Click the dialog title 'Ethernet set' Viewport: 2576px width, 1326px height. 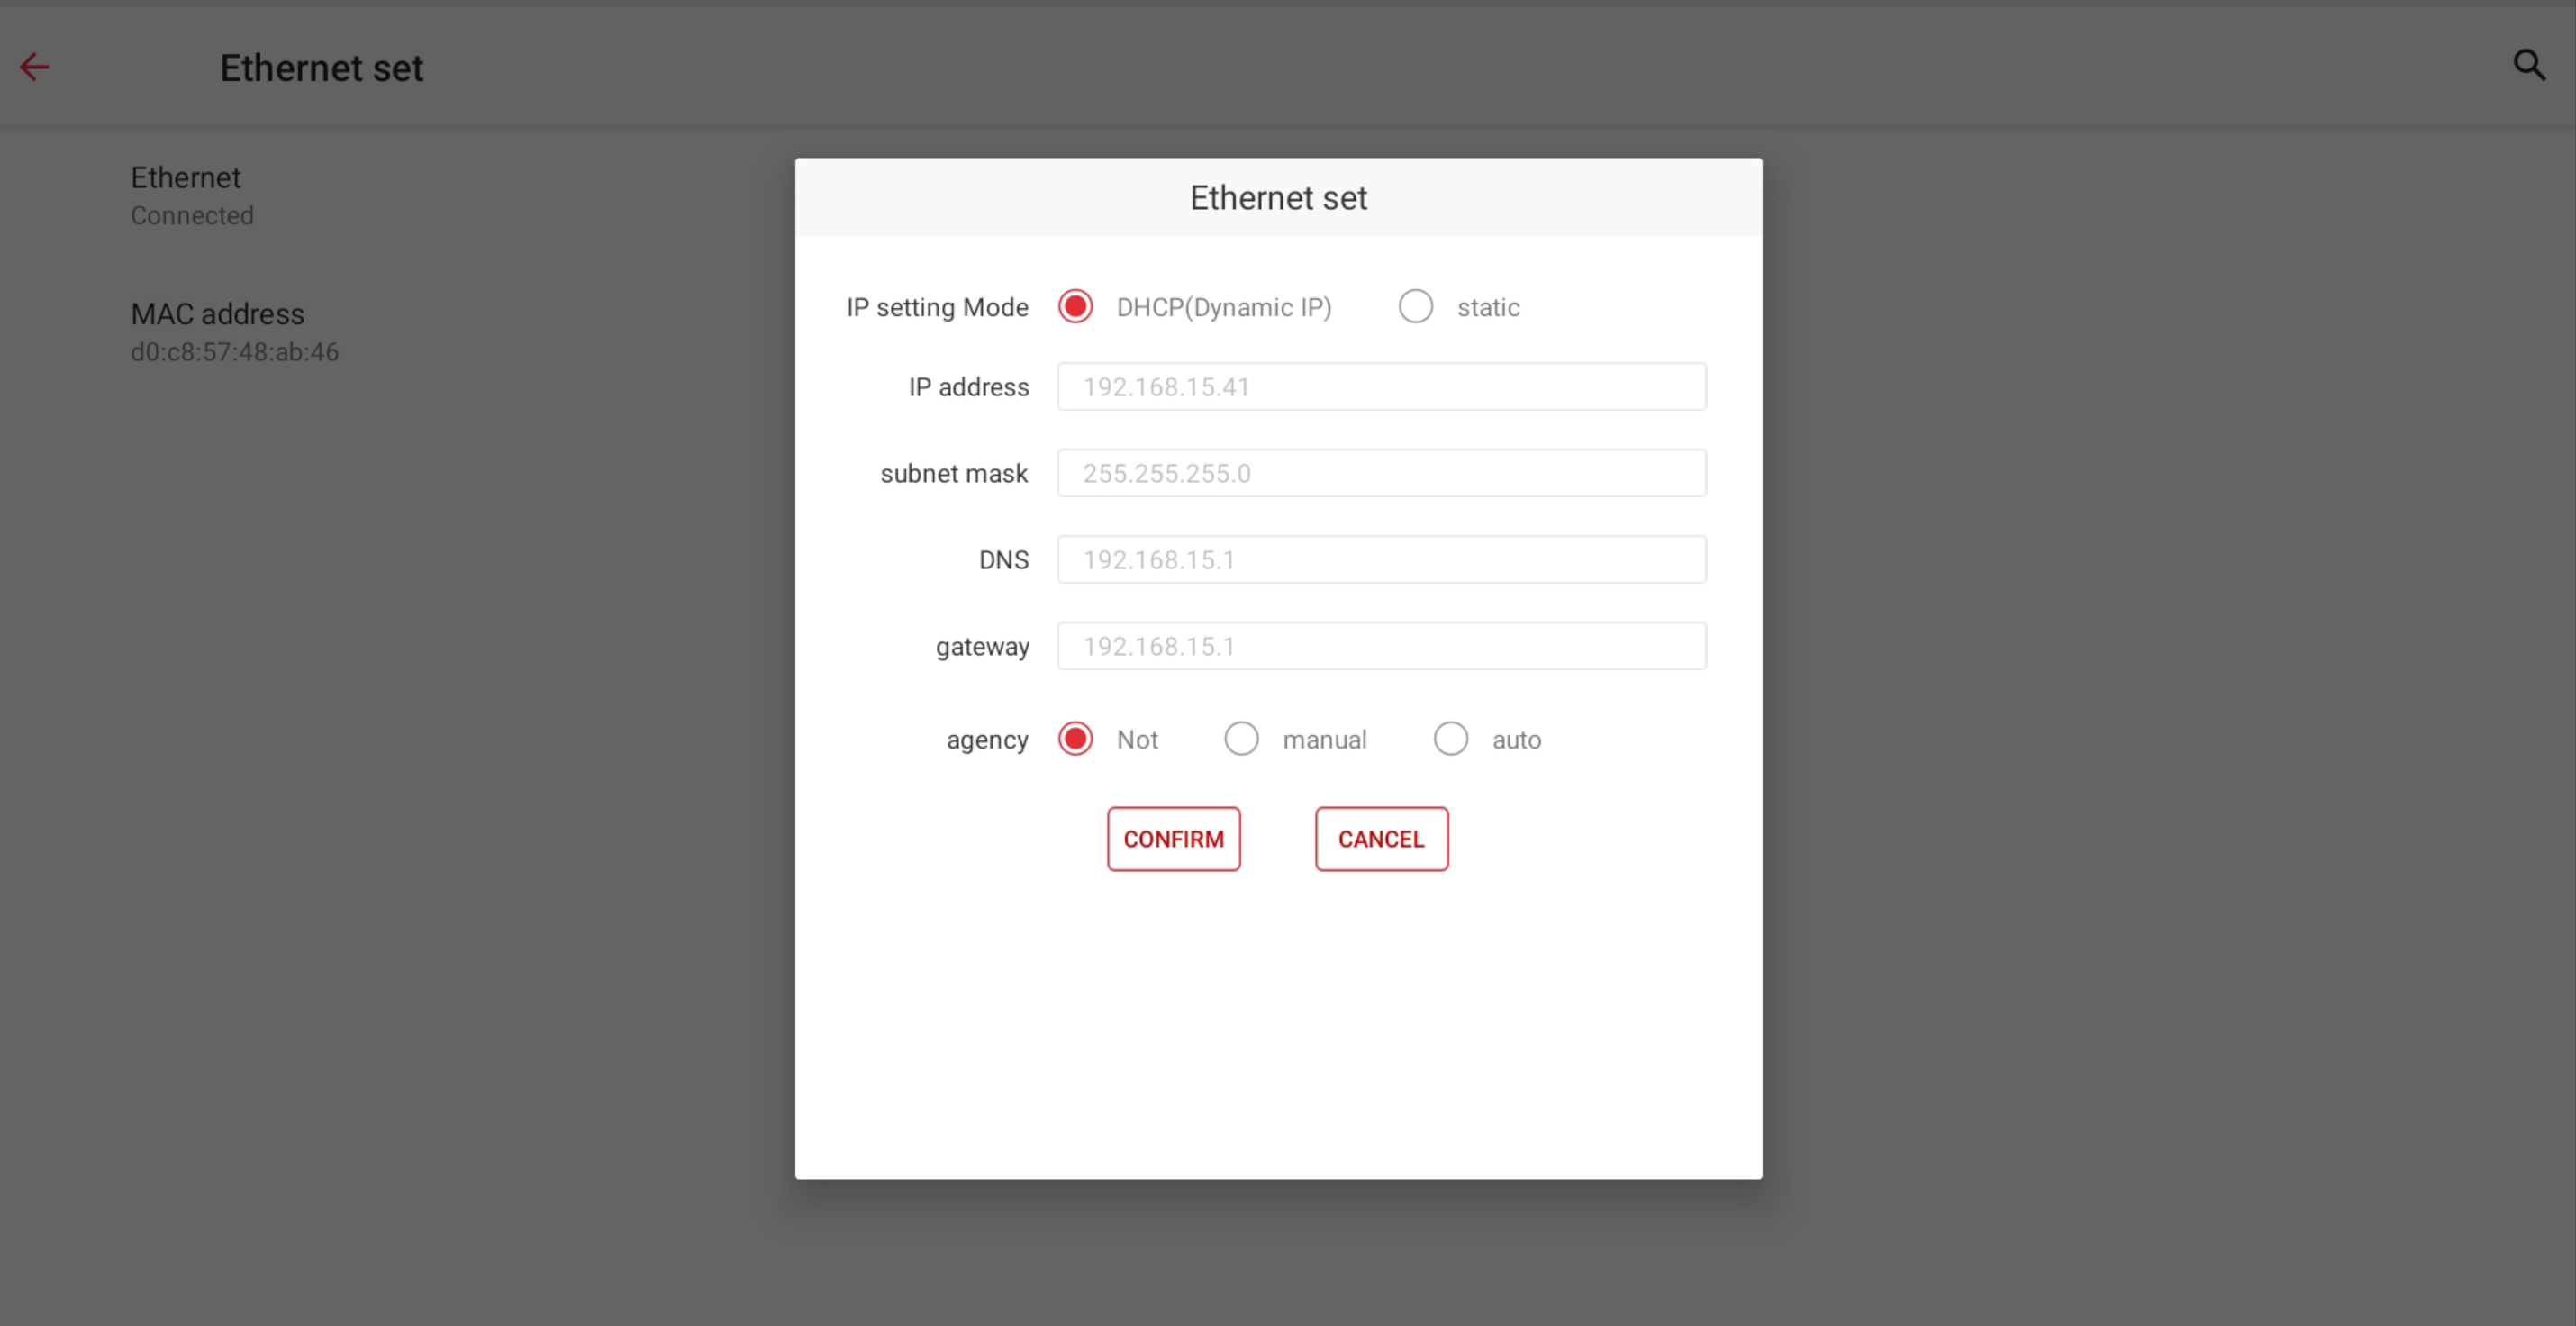point(1278,198)
